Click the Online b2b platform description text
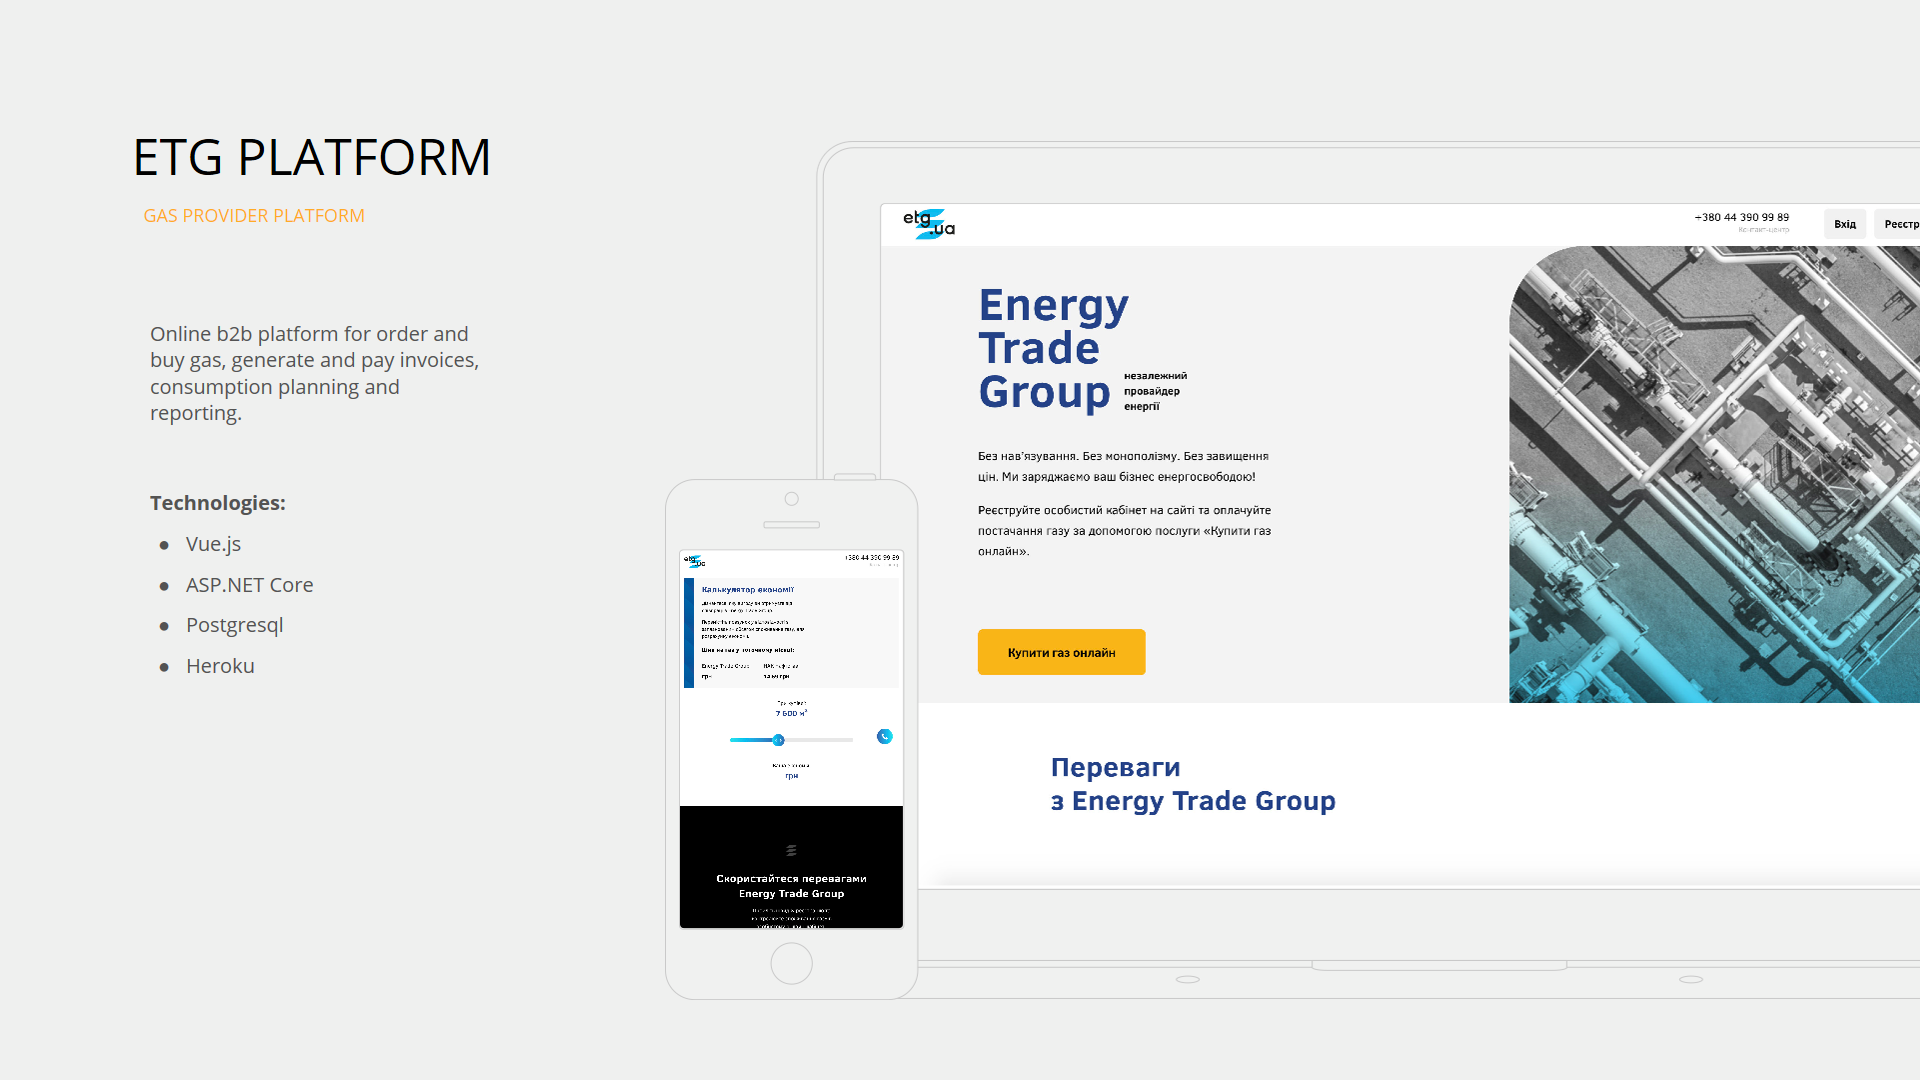The height and width of the screenshot is (1080, 1920). pos(314,373)
